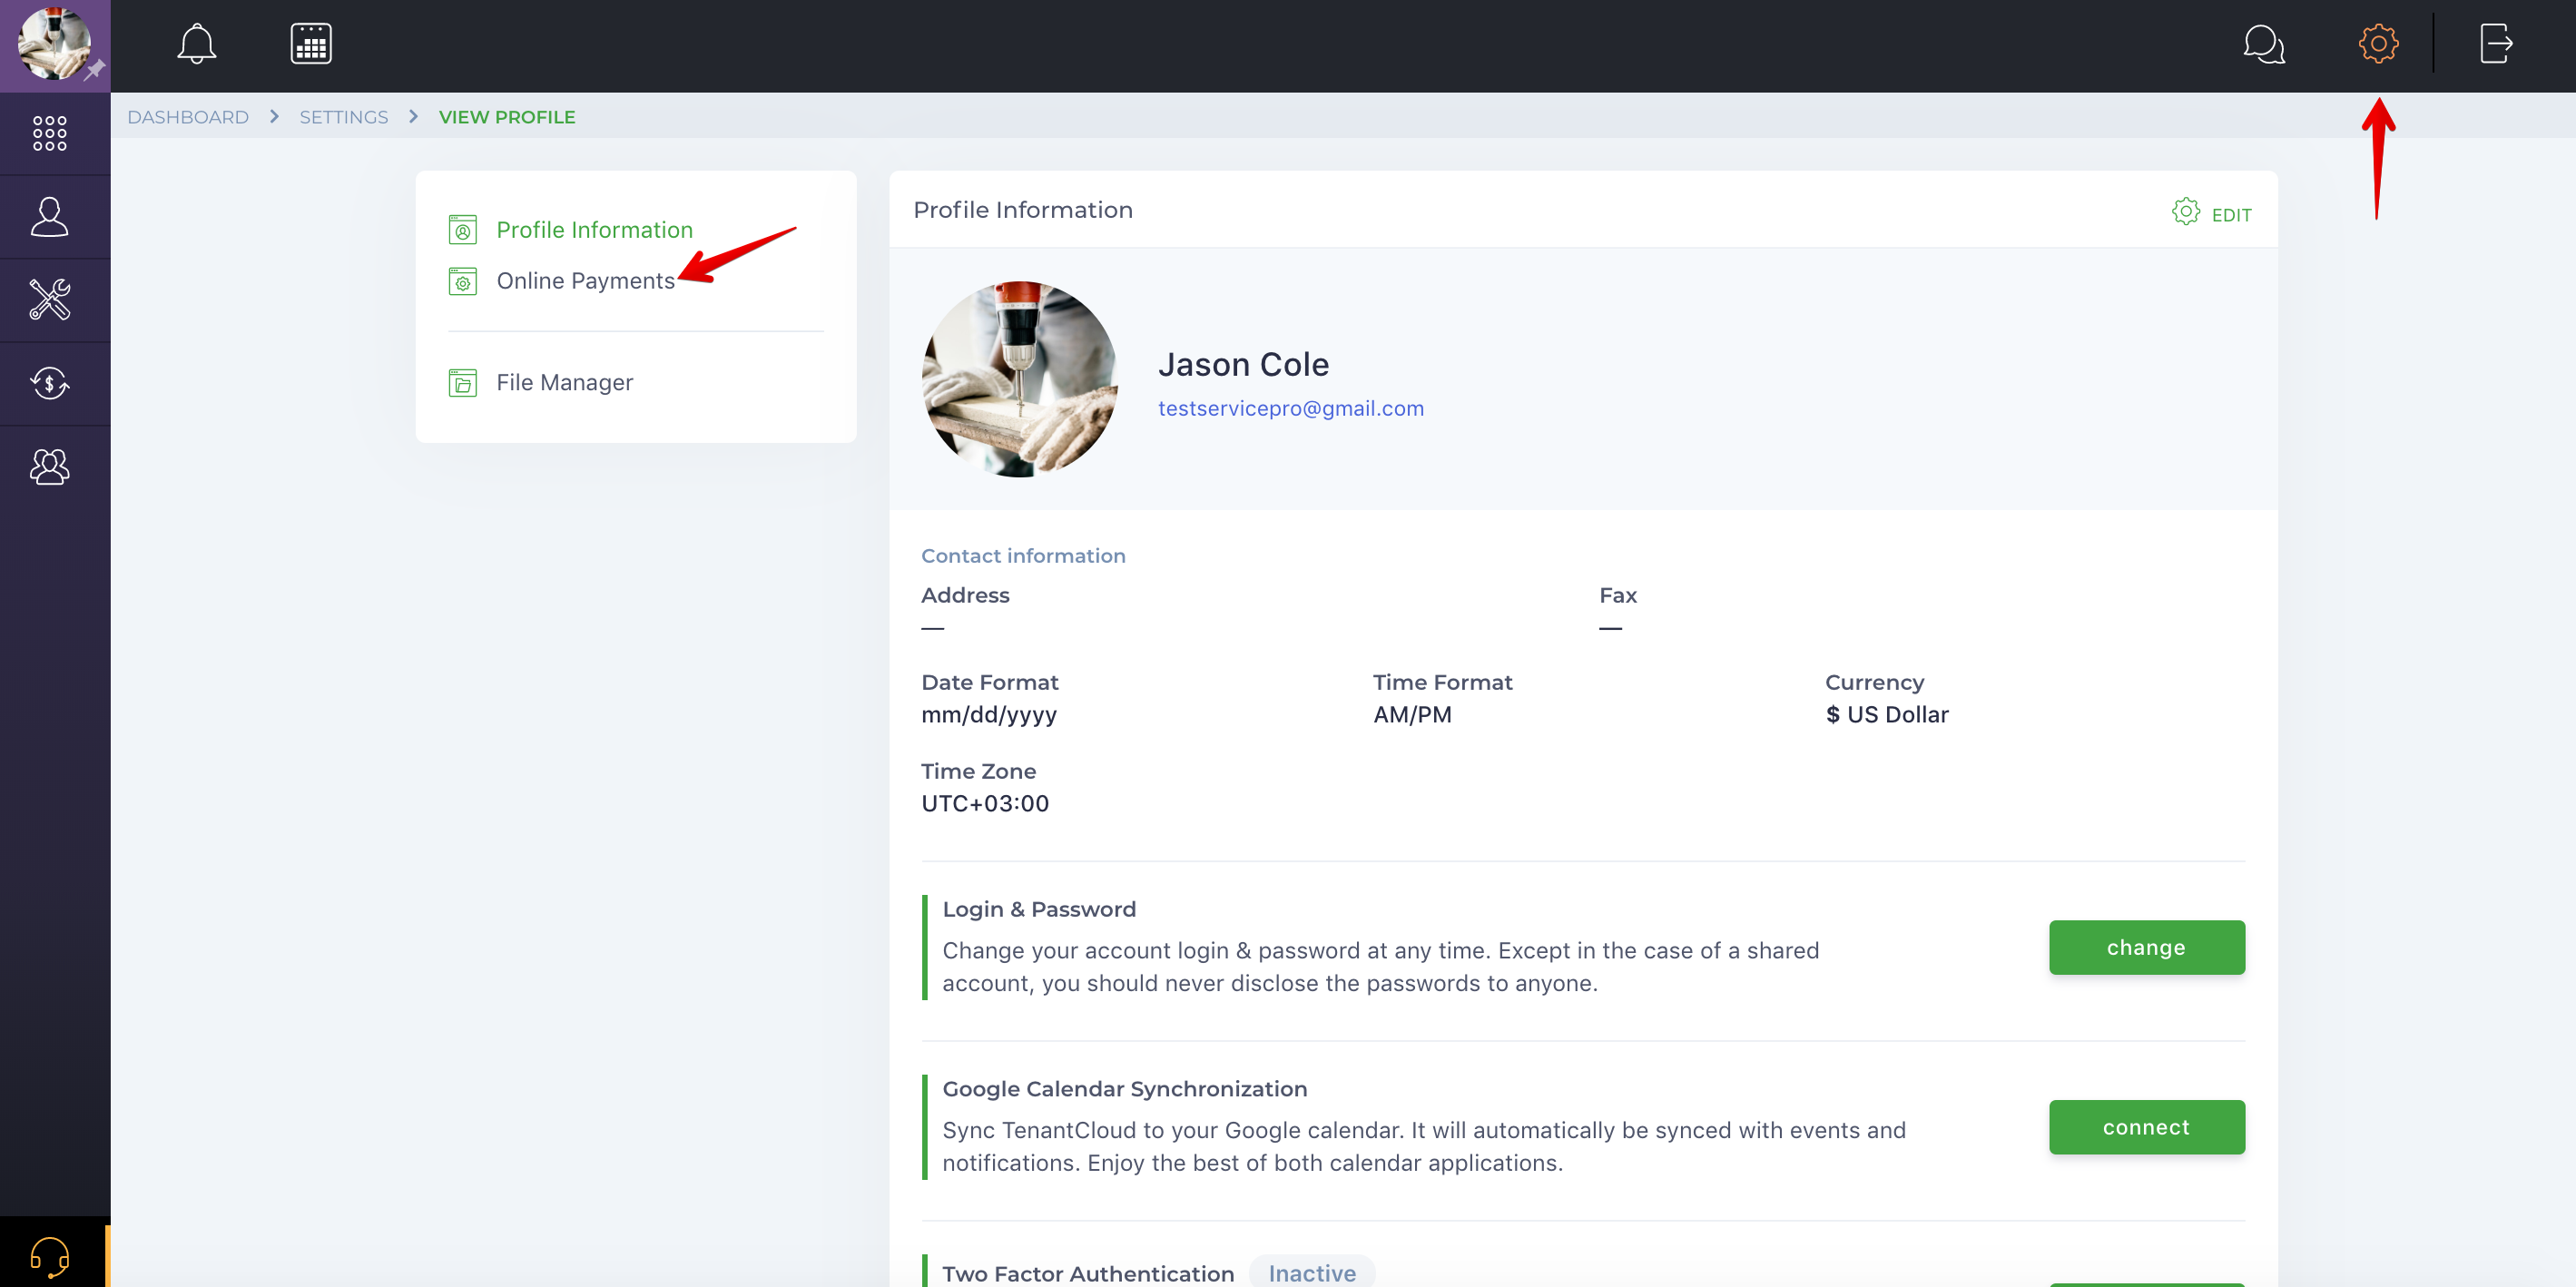The width and height of the screenshot is (2576, 1287).
Task: Open the maintenance tools icon in sidebar
Action: pos(50,300)
